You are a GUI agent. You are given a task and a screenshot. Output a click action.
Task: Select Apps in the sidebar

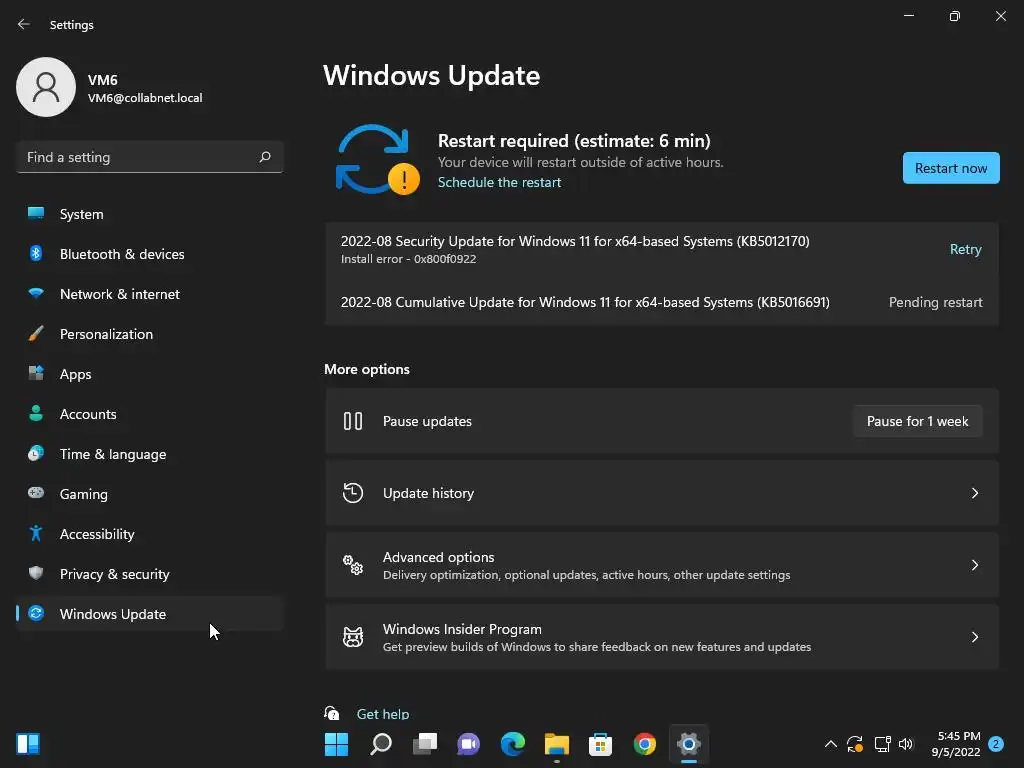click(150, 374)
